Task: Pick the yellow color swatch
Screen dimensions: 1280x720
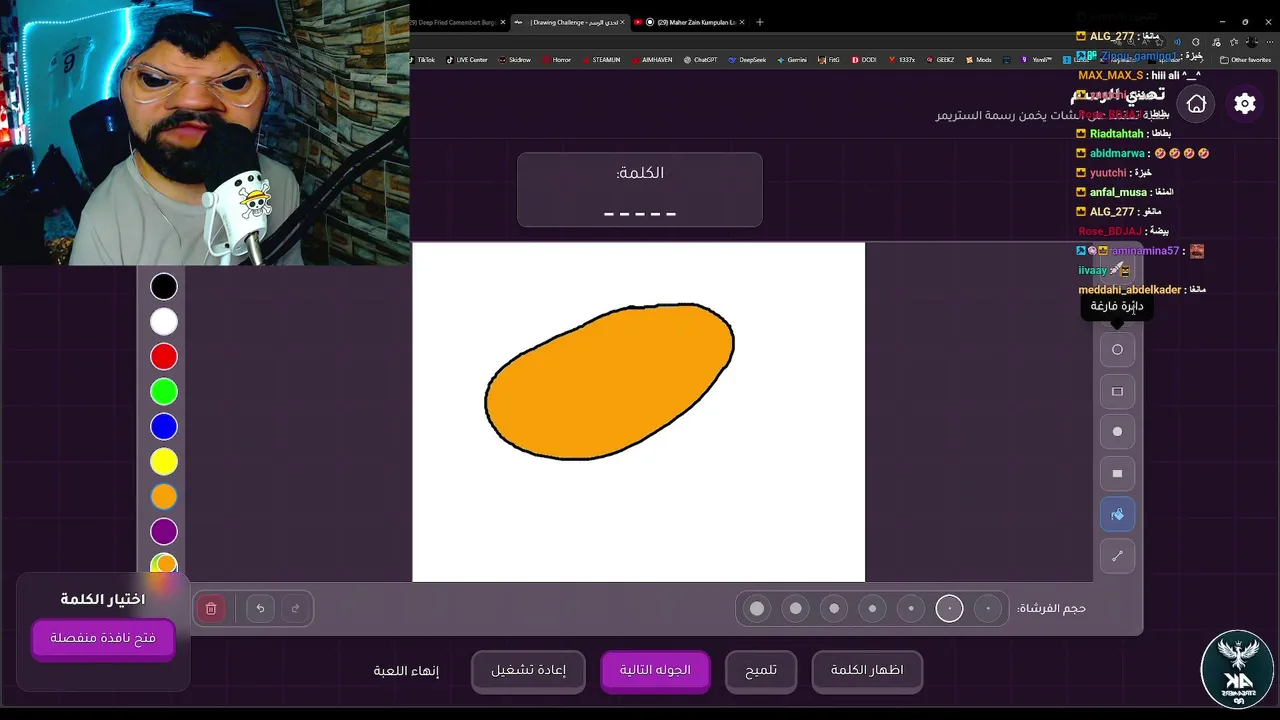Action: [164, 462]
